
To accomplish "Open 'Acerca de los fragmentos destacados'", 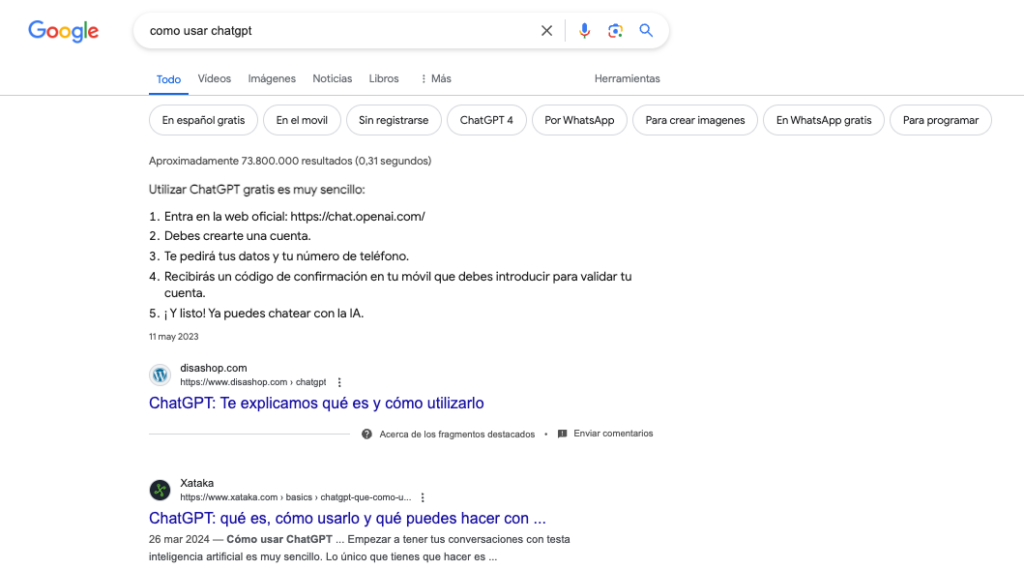I will point(457,434).
